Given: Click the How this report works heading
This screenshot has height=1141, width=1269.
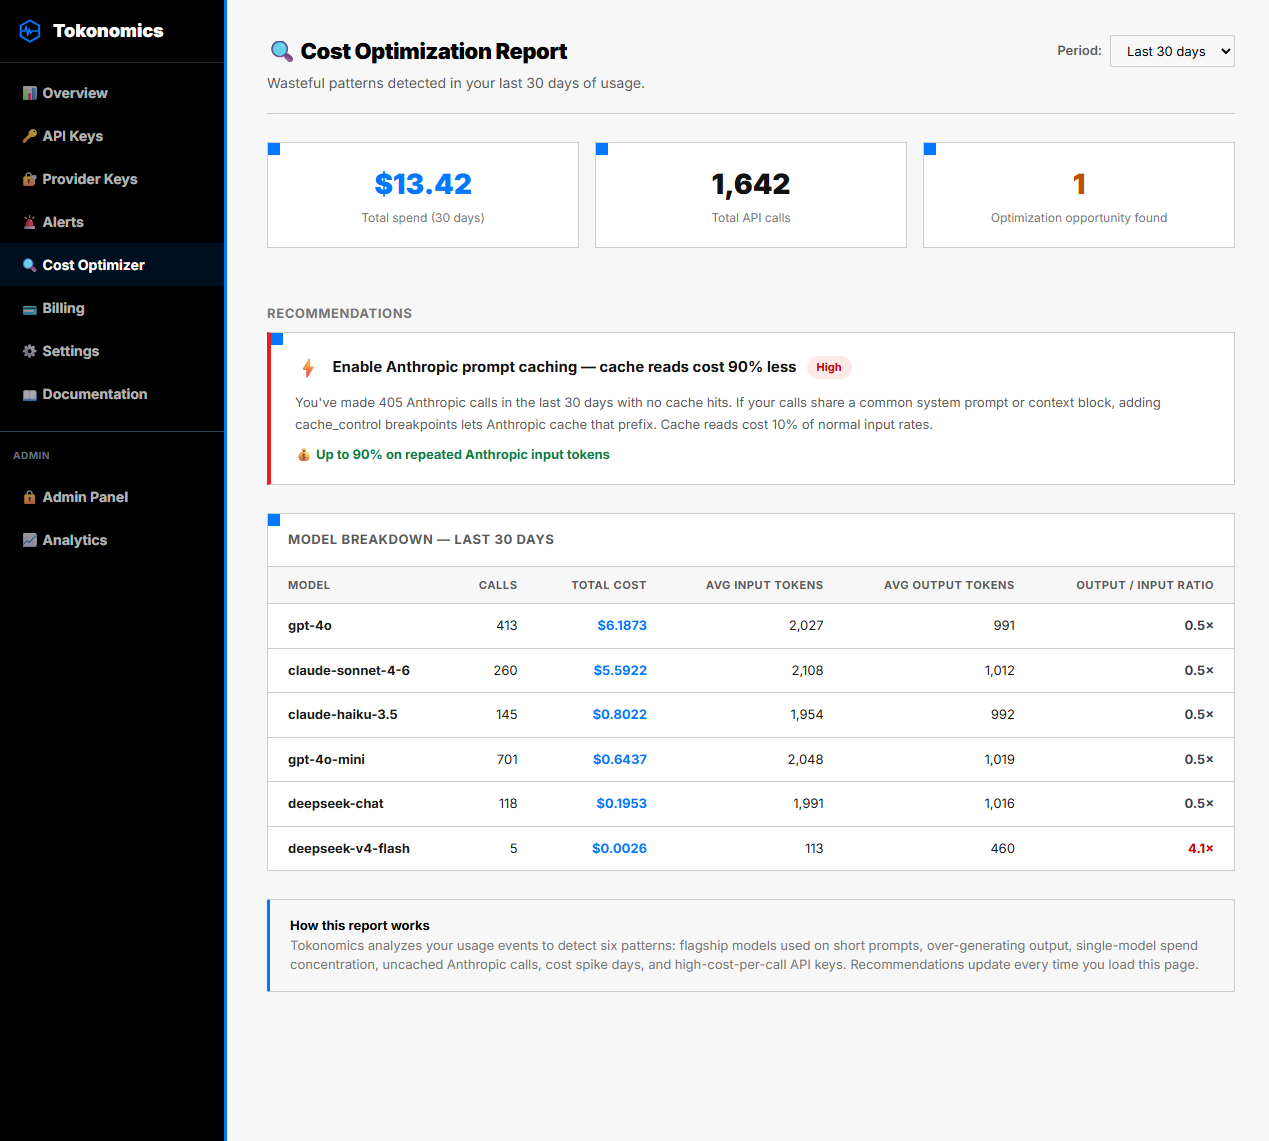Looking at the screenshot, I should point(360,926).
